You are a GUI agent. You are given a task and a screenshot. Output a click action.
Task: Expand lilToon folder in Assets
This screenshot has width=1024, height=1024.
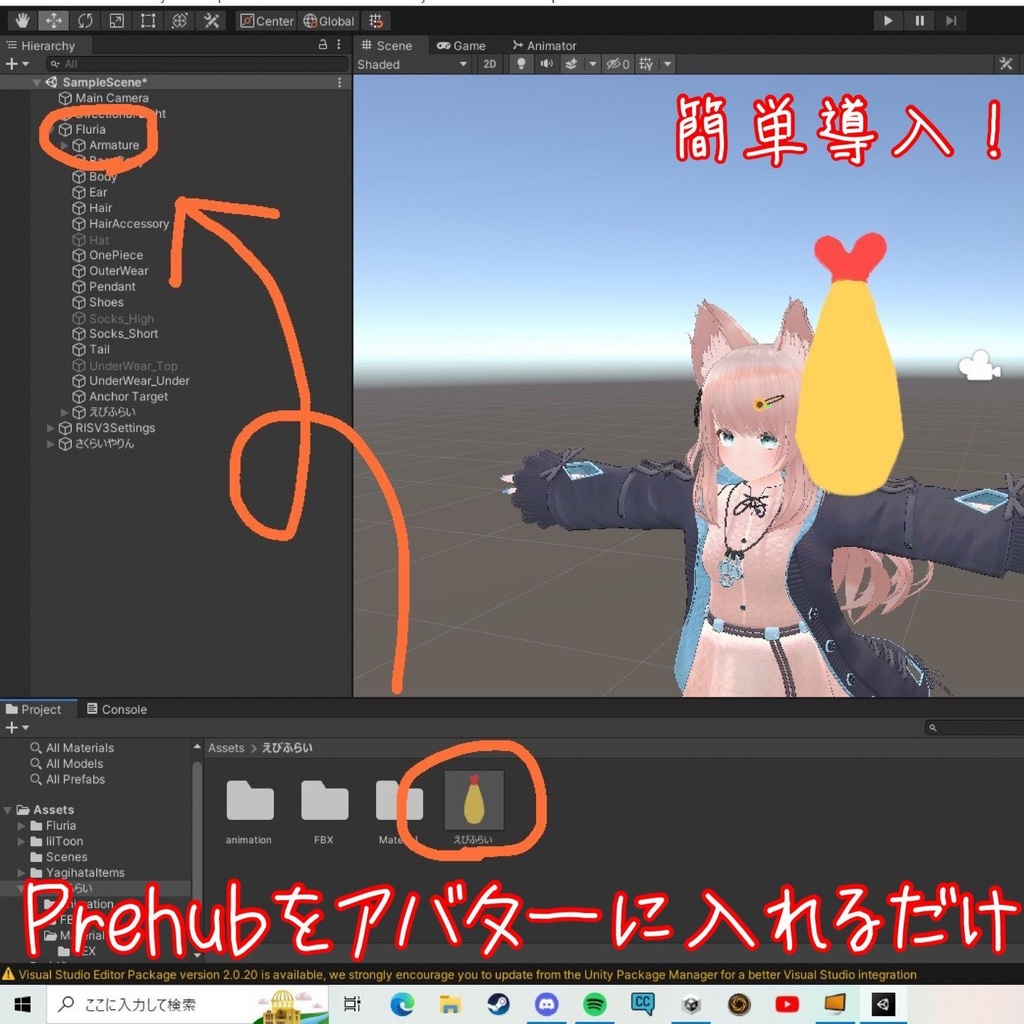pyautogui.click(x=22, y=841)
